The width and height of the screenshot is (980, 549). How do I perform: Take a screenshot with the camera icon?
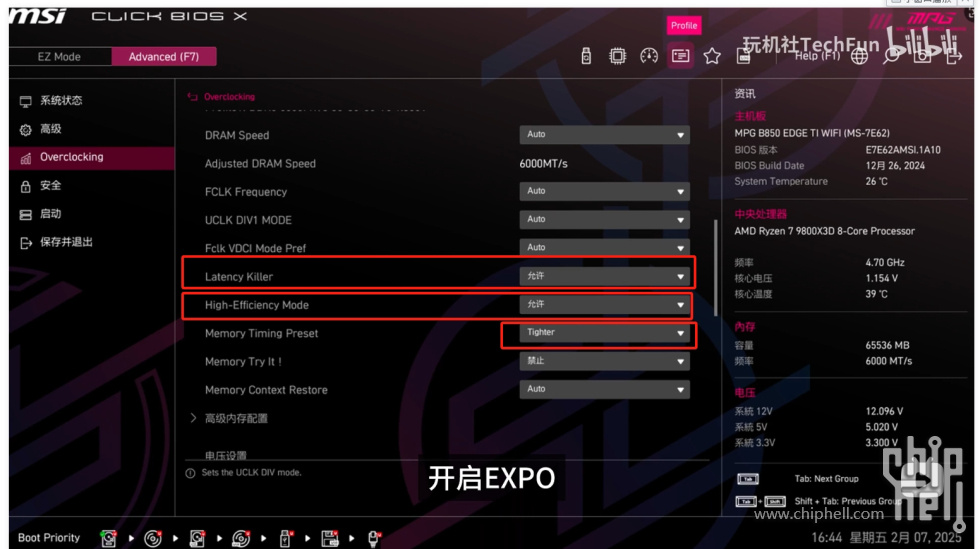[922, 56]
